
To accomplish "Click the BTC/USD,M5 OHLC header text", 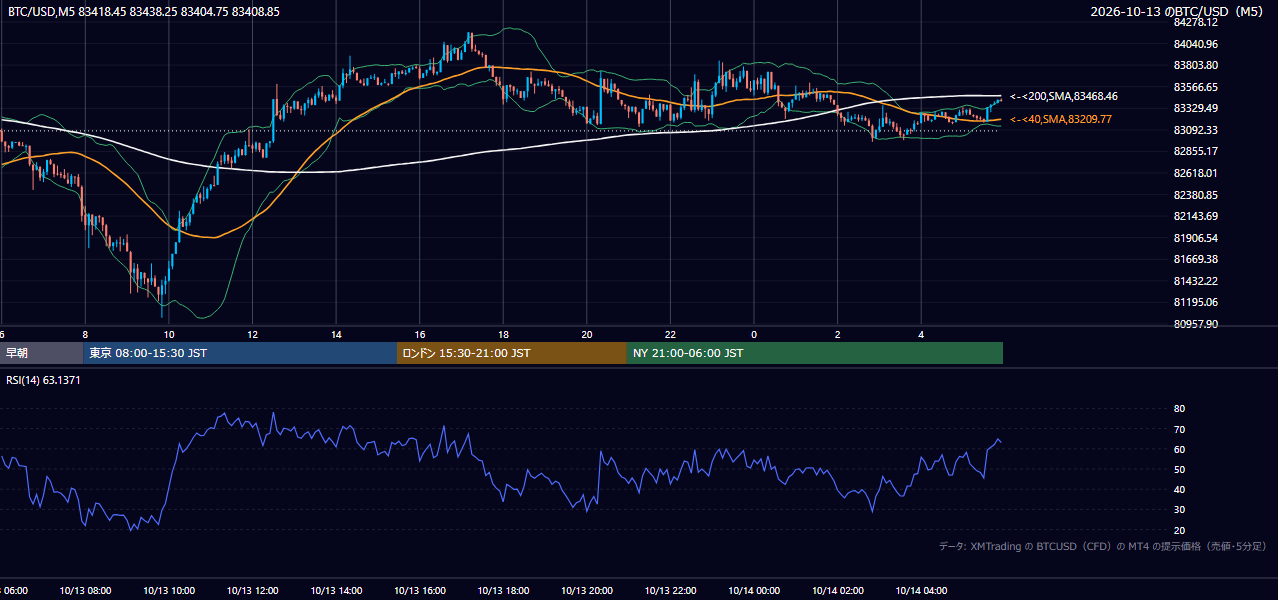I will pyautogui.click(x=144, y=12).
